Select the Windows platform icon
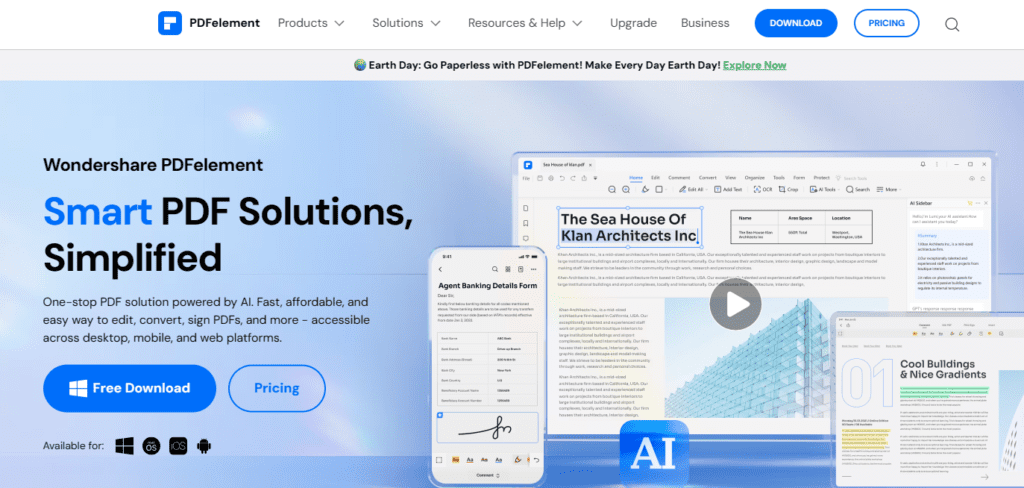This screenshot has width=1024, height=488. tap(125, 446)
